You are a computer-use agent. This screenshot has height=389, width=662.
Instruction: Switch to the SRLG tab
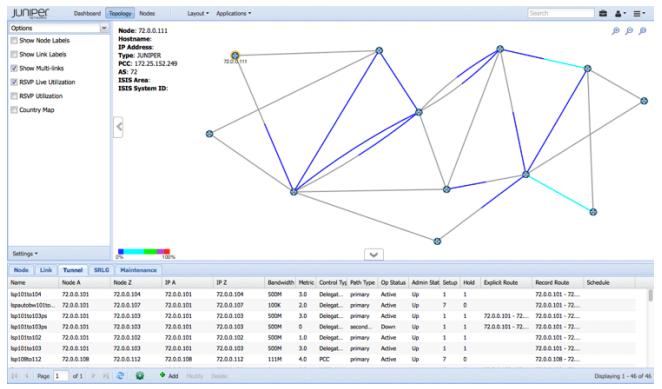click(x=101, y=270)
